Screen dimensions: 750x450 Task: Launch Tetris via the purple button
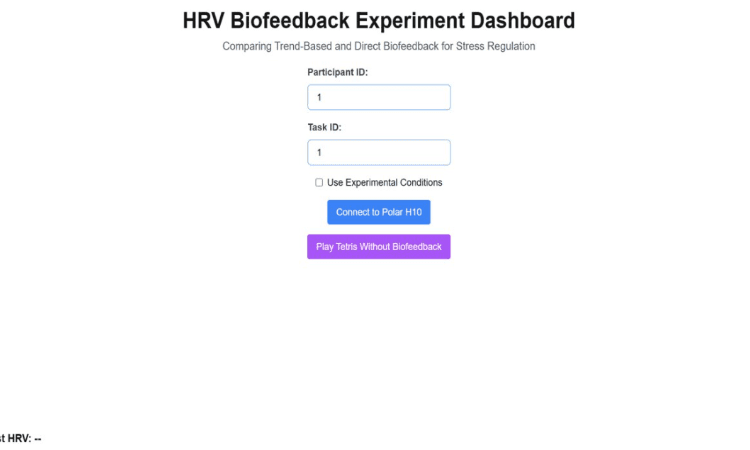(378, 247)
